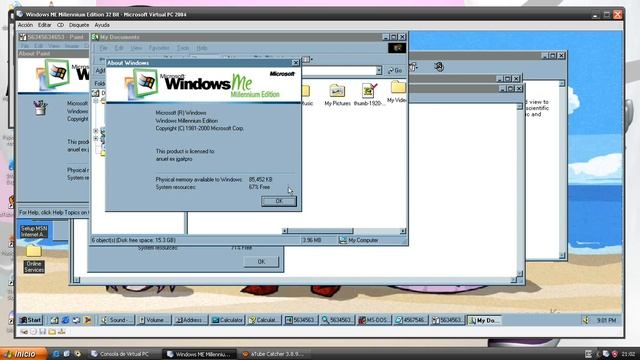The height and width of the screenshot is (360, 640).
Task: Launch Internet Explorer from quick launch
Action: click(65, 320)
